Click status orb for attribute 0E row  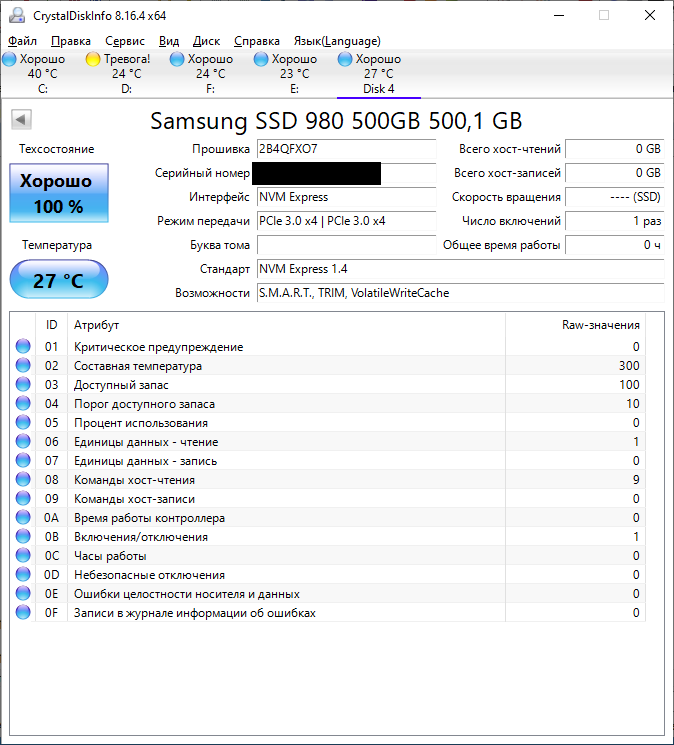(x=23, y=593)
